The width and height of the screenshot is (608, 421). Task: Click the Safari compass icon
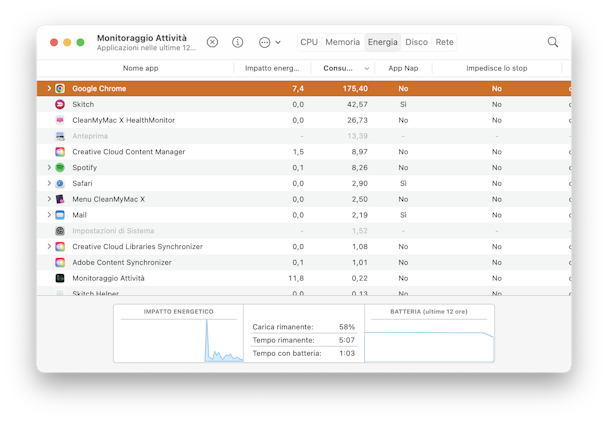60,183
